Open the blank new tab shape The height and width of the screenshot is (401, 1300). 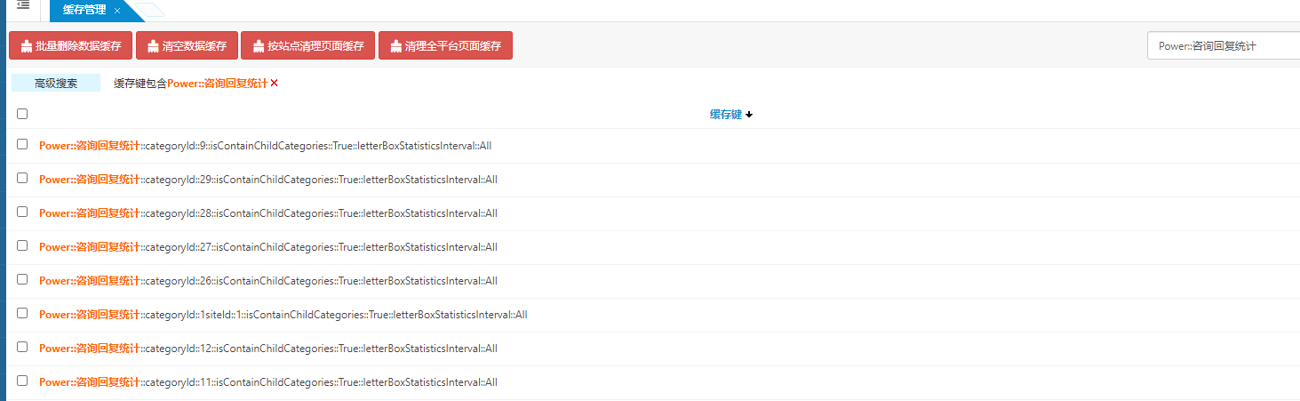148,11
